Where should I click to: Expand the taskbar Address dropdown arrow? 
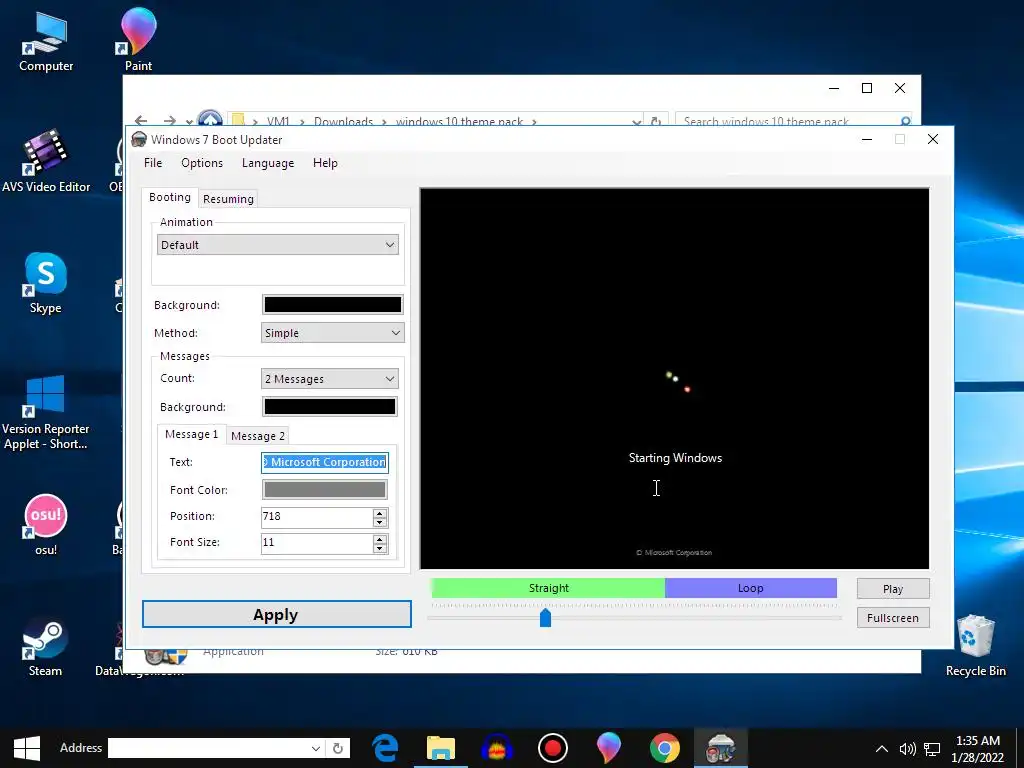pyautogui.click(x=315, y=748)
